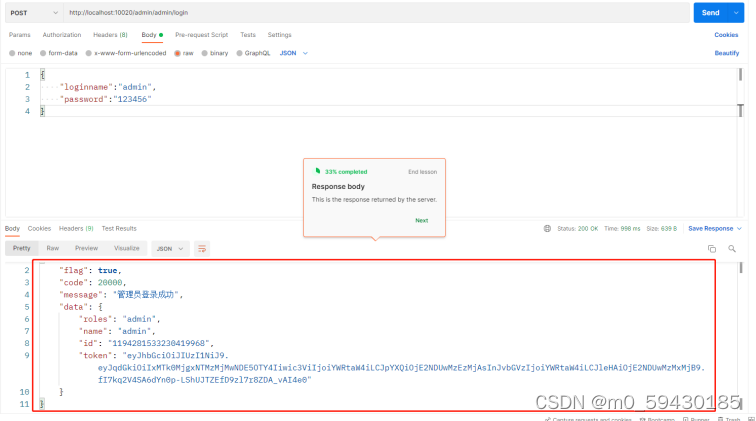756x421 pixels.
Task: Click the "name": "admin" response line
Action: tap(117, 331)
